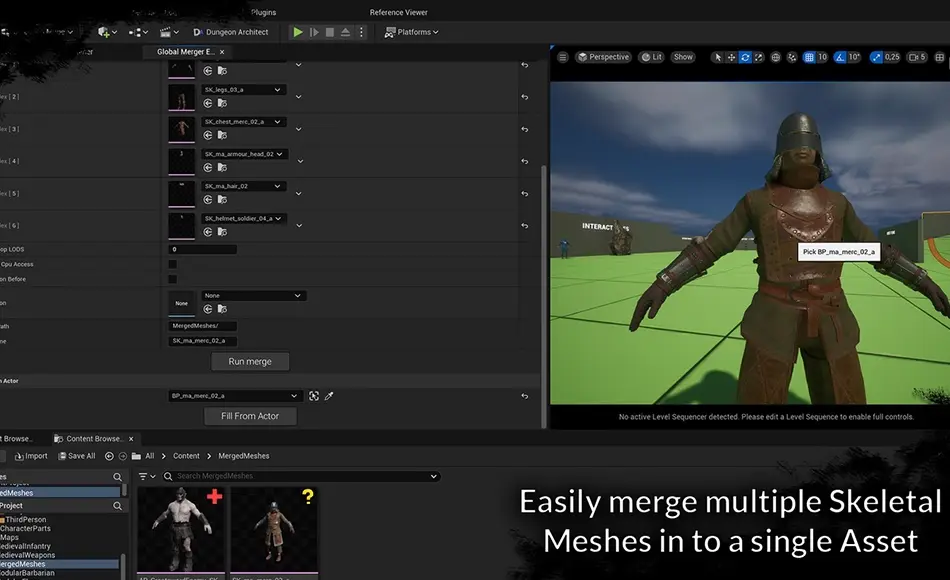Change grid snap value 10
The image size is (950, 580).
[822, 57]
